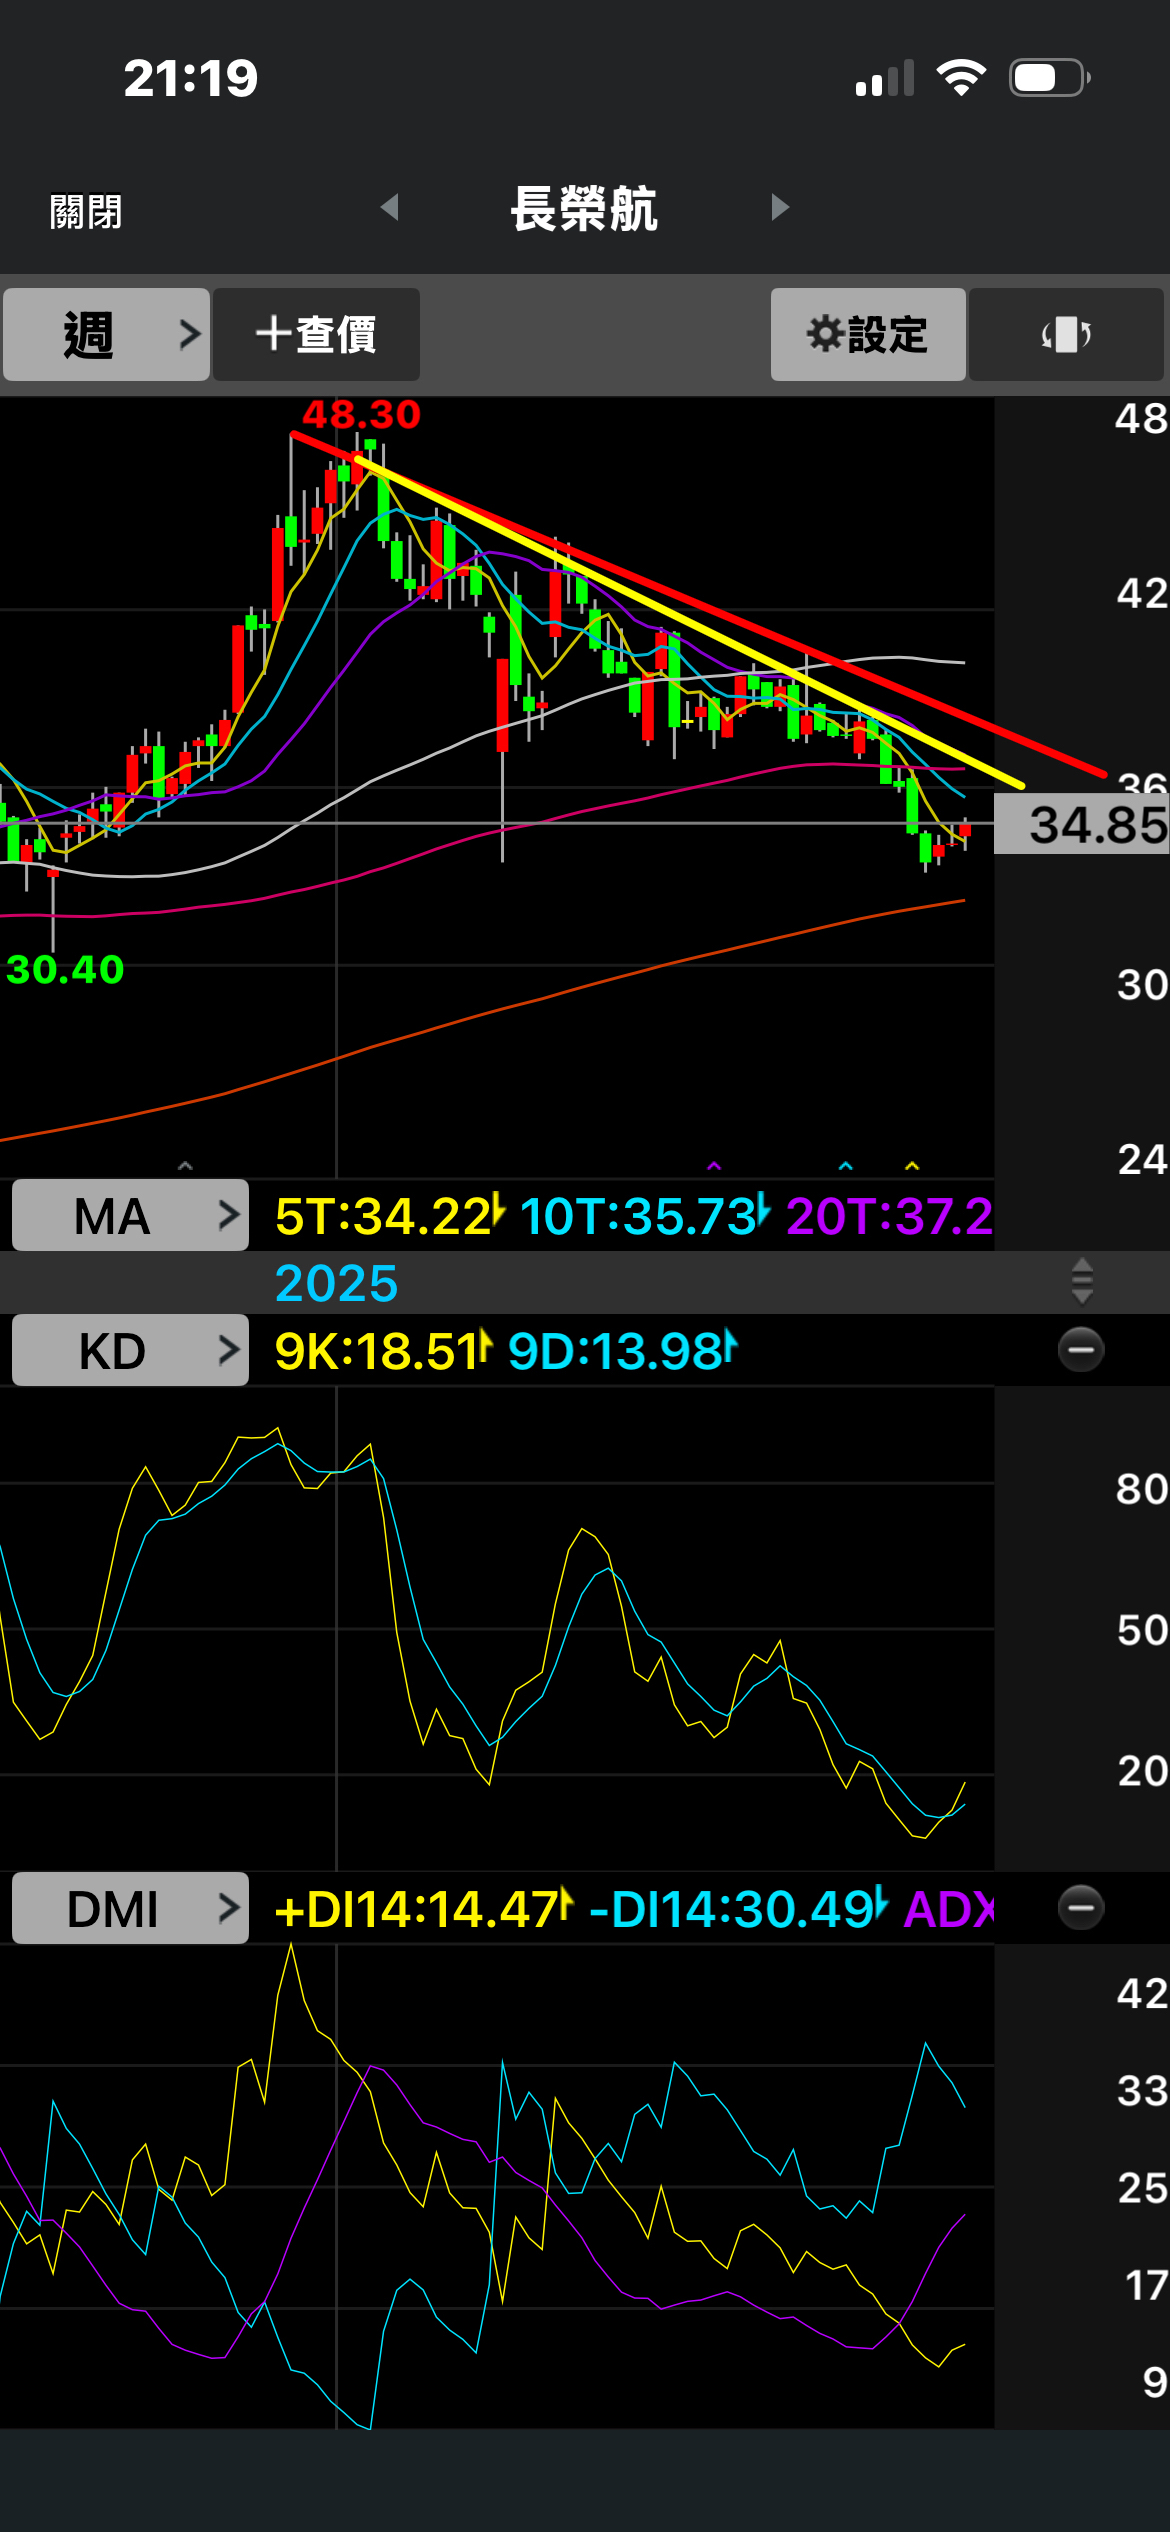Tap the 34.85 current price tag
The height and width of the screenshot is (2532, 1170).
(x=1082, y=824)
